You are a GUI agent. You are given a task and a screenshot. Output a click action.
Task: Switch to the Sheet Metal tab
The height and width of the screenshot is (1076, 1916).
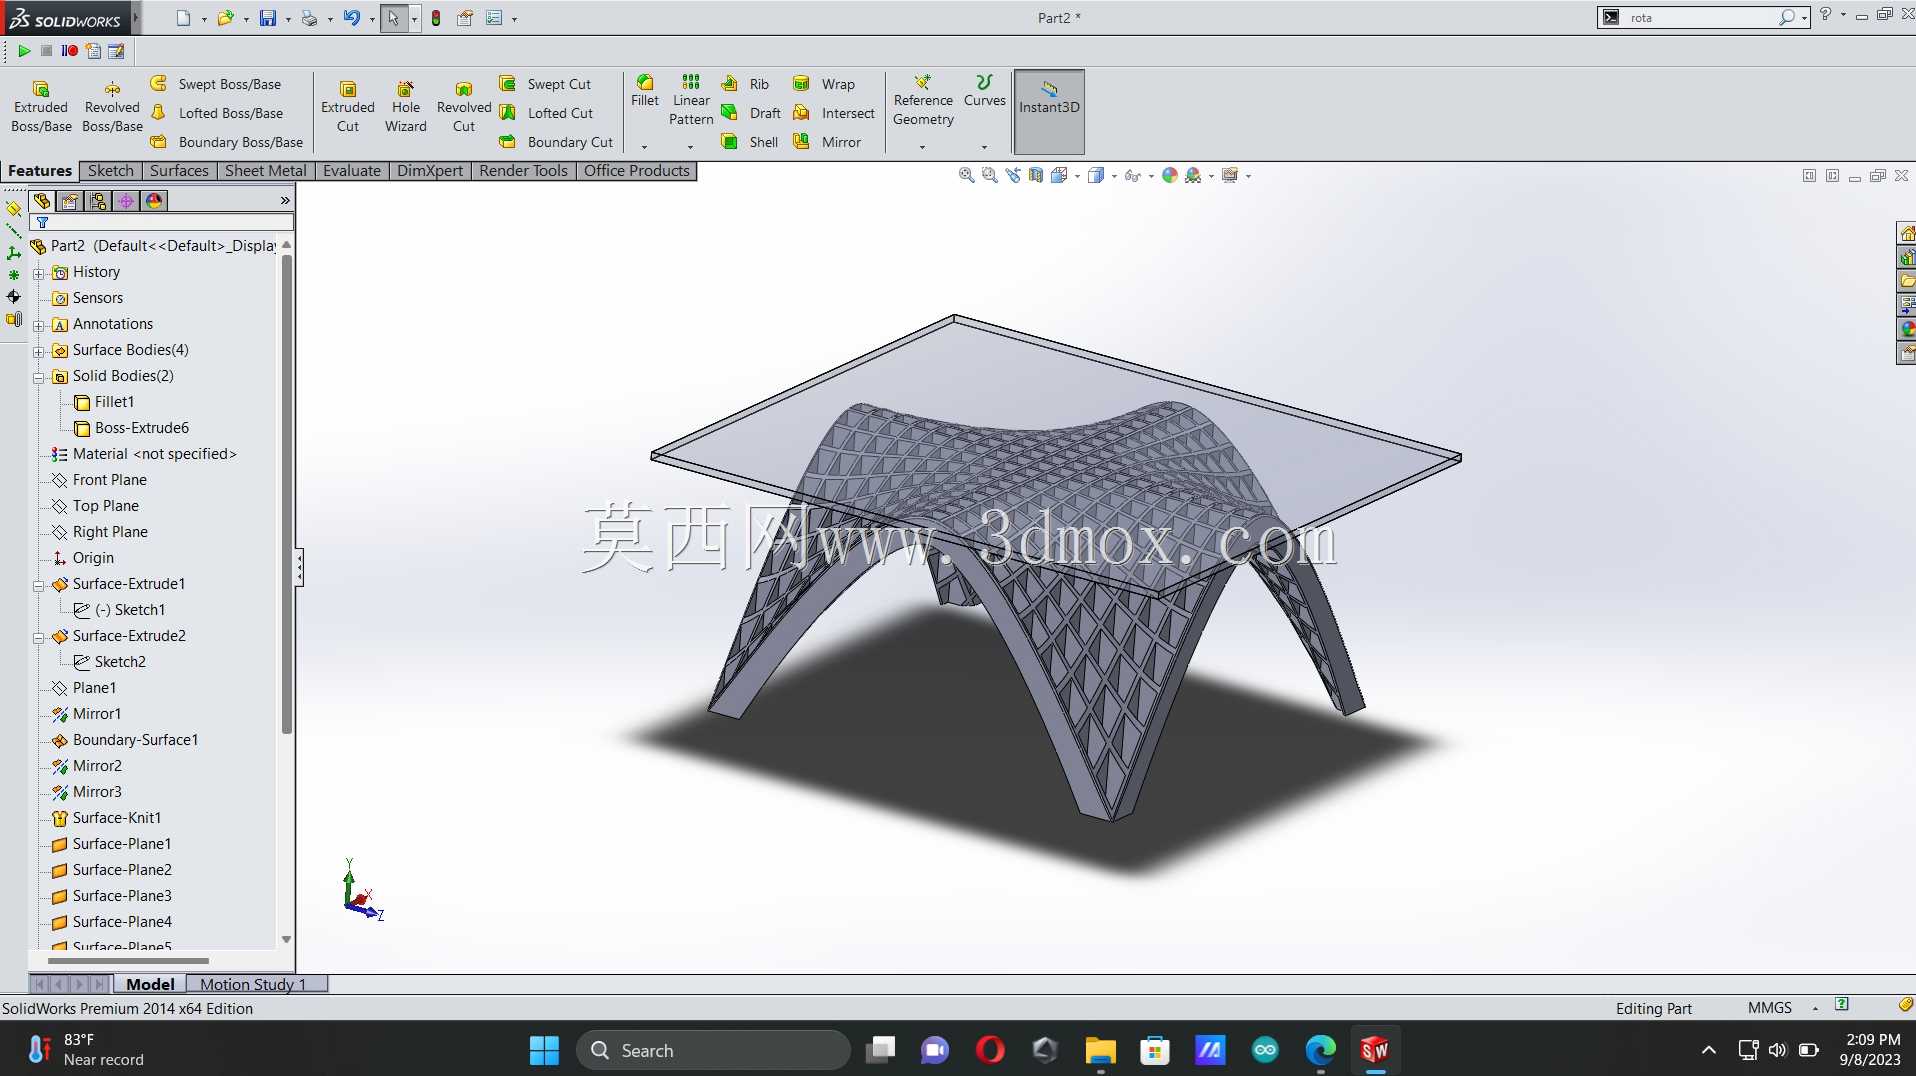coord(265,171)
